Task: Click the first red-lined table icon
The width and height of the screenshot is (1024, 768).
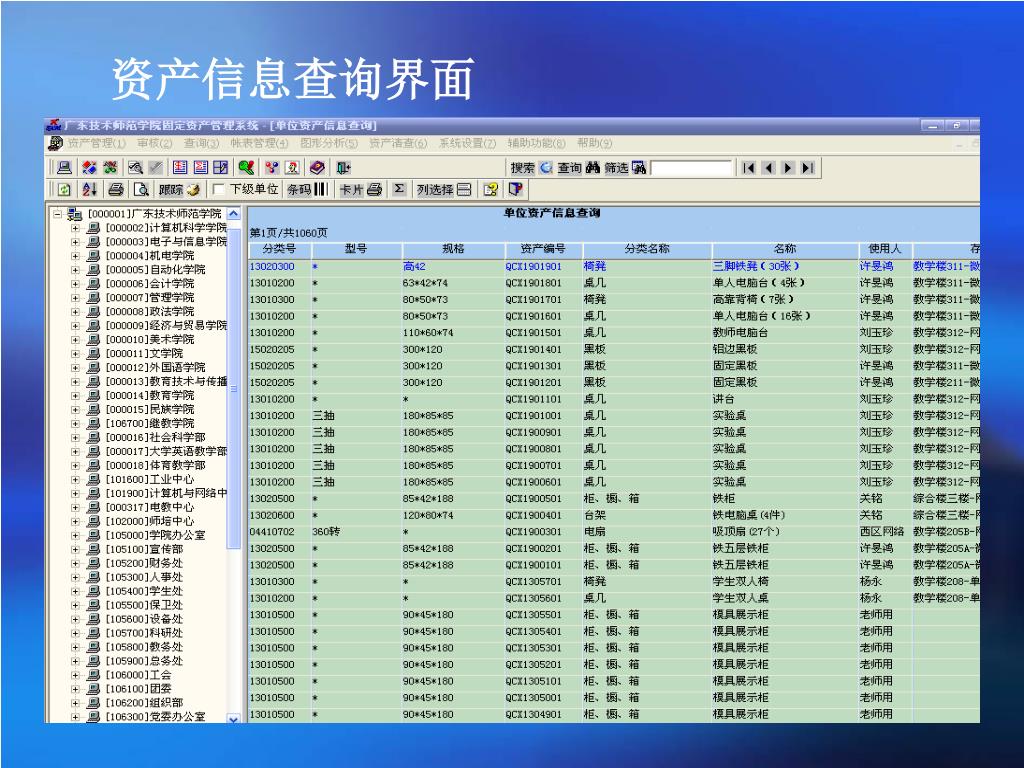Action: click(180, 168)
